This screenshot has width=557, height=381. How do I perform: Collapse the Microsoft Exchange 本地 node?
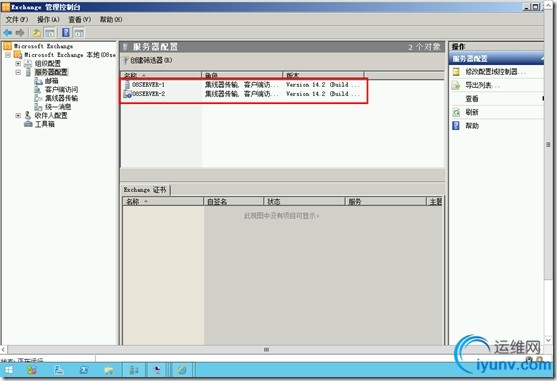(7, 55)
